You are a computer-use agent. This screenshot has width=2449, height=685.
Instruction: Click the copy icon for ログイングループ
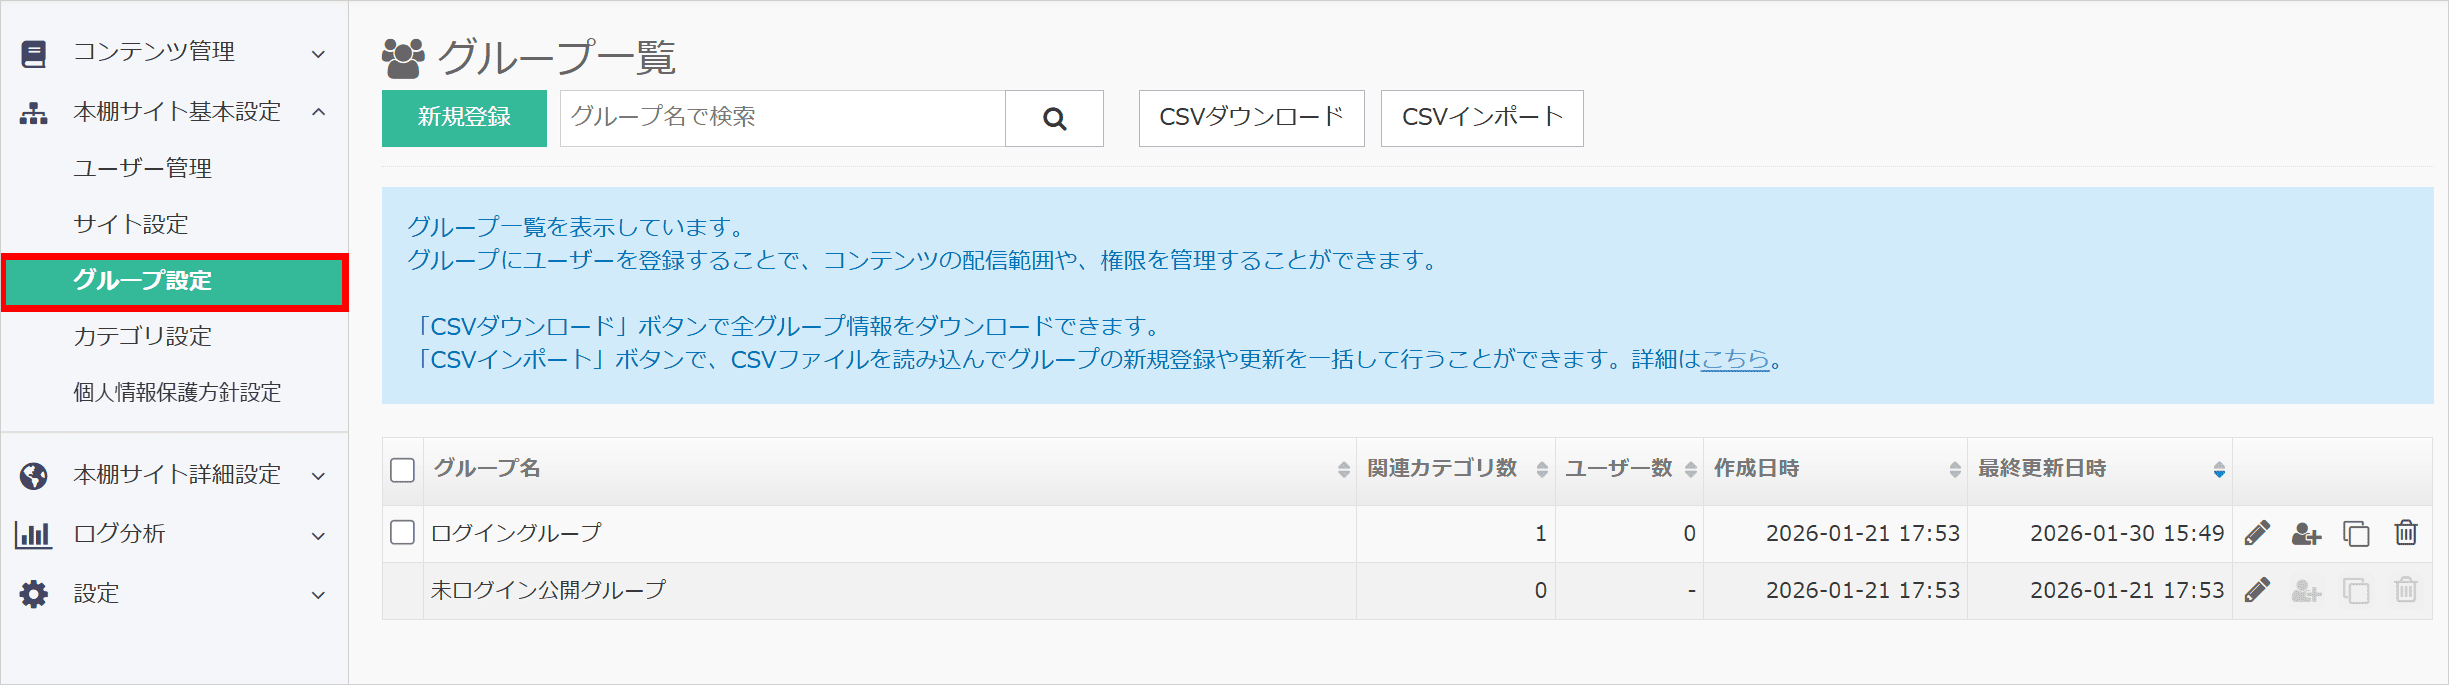tap(2356, 534)
